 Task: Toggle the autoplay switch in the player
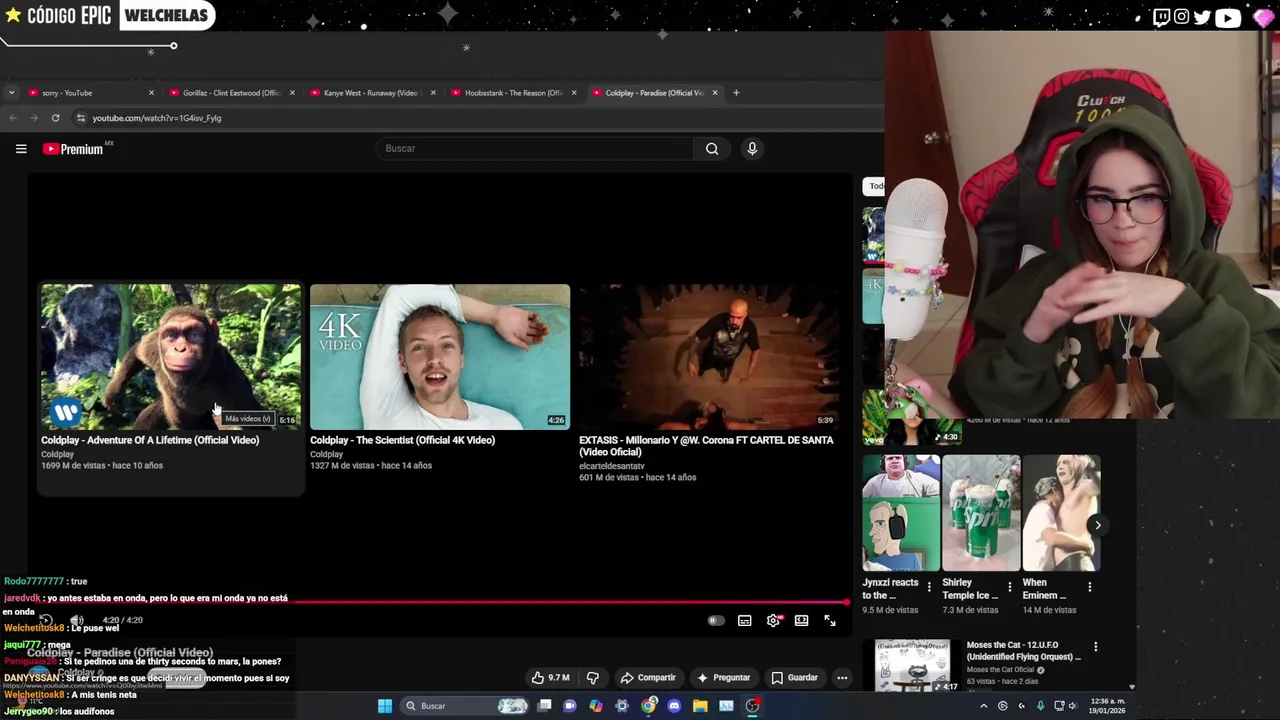715,621
